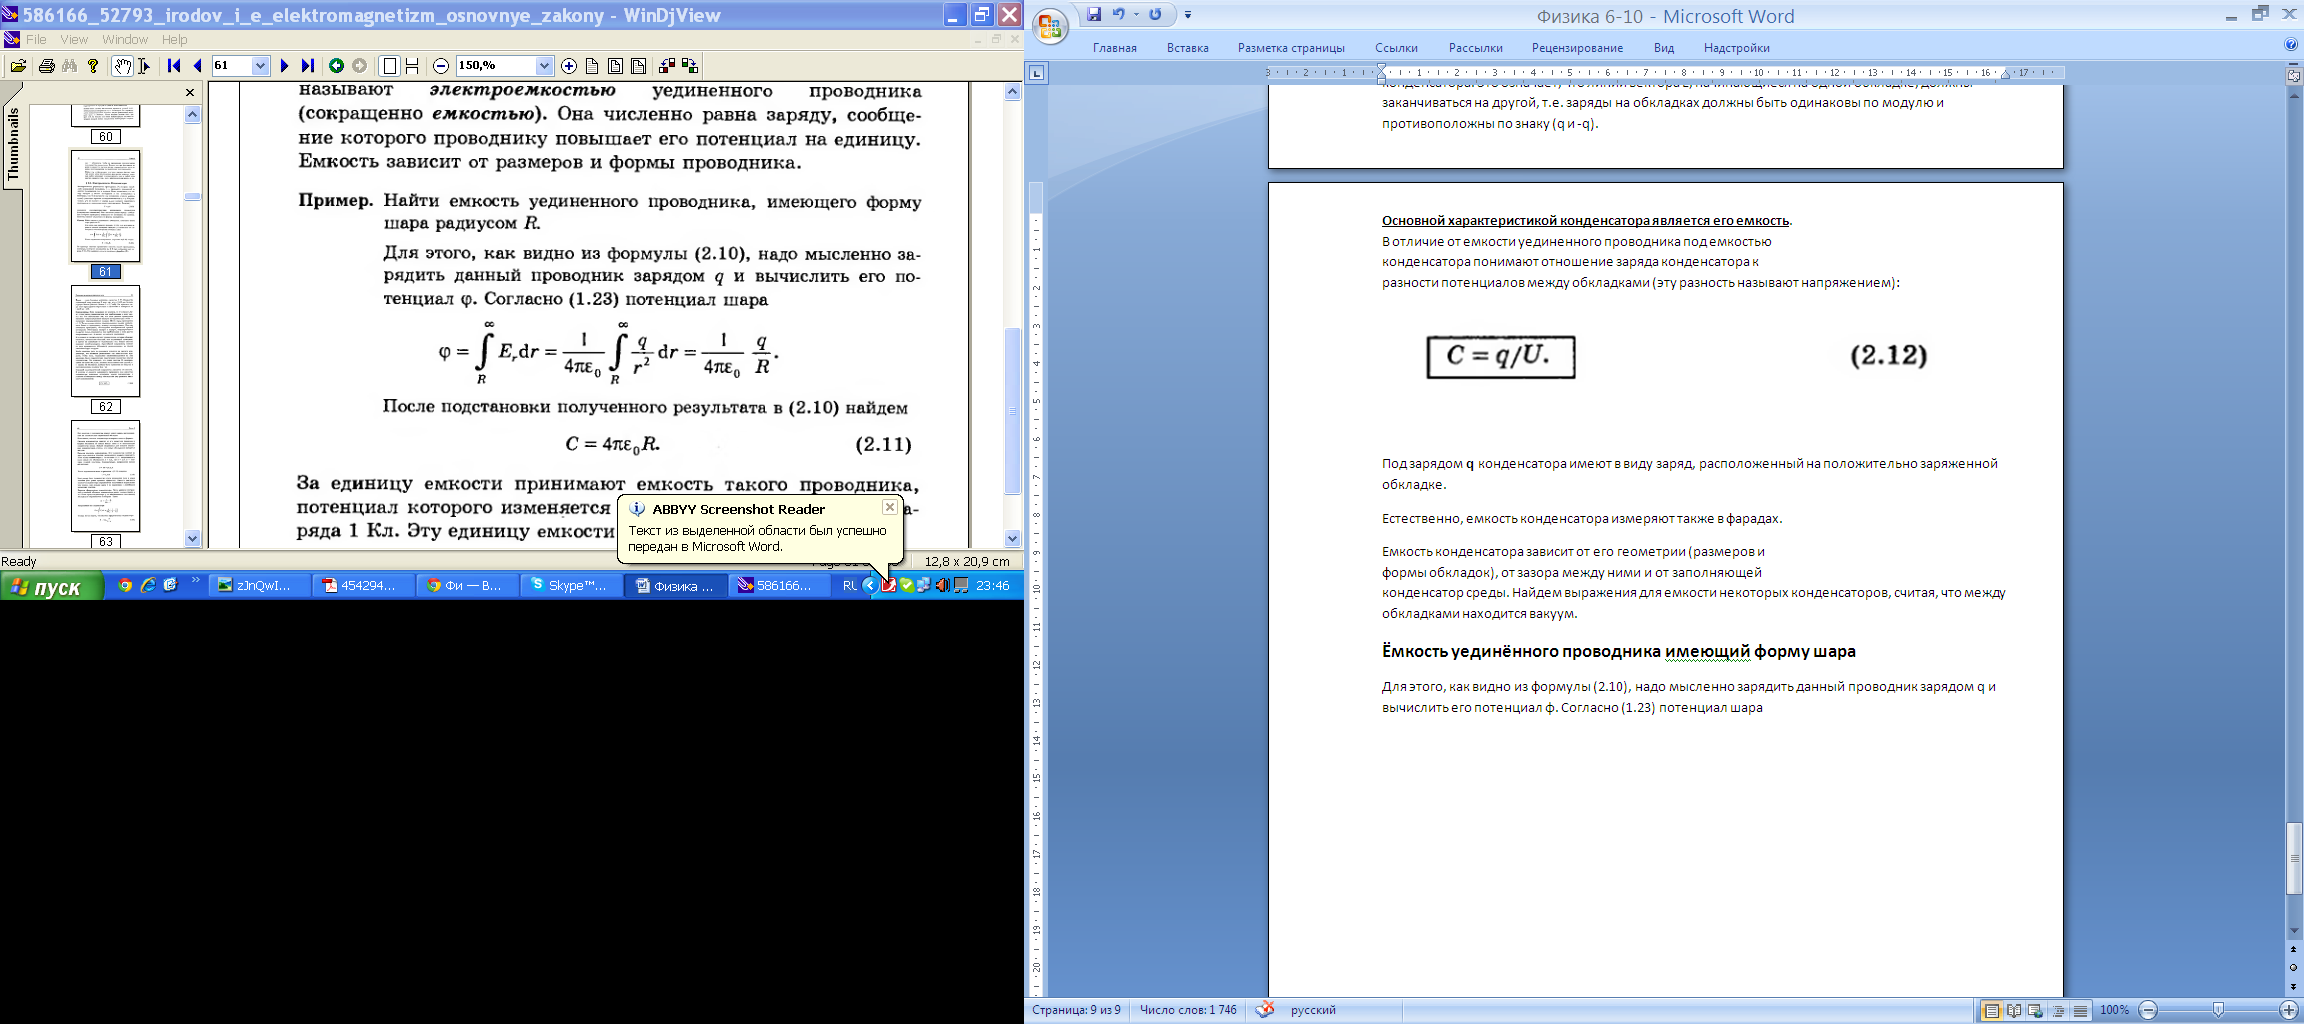Click the Word Help question mark icon
Screen dimensions: 2304x1024
(2291, 45)
